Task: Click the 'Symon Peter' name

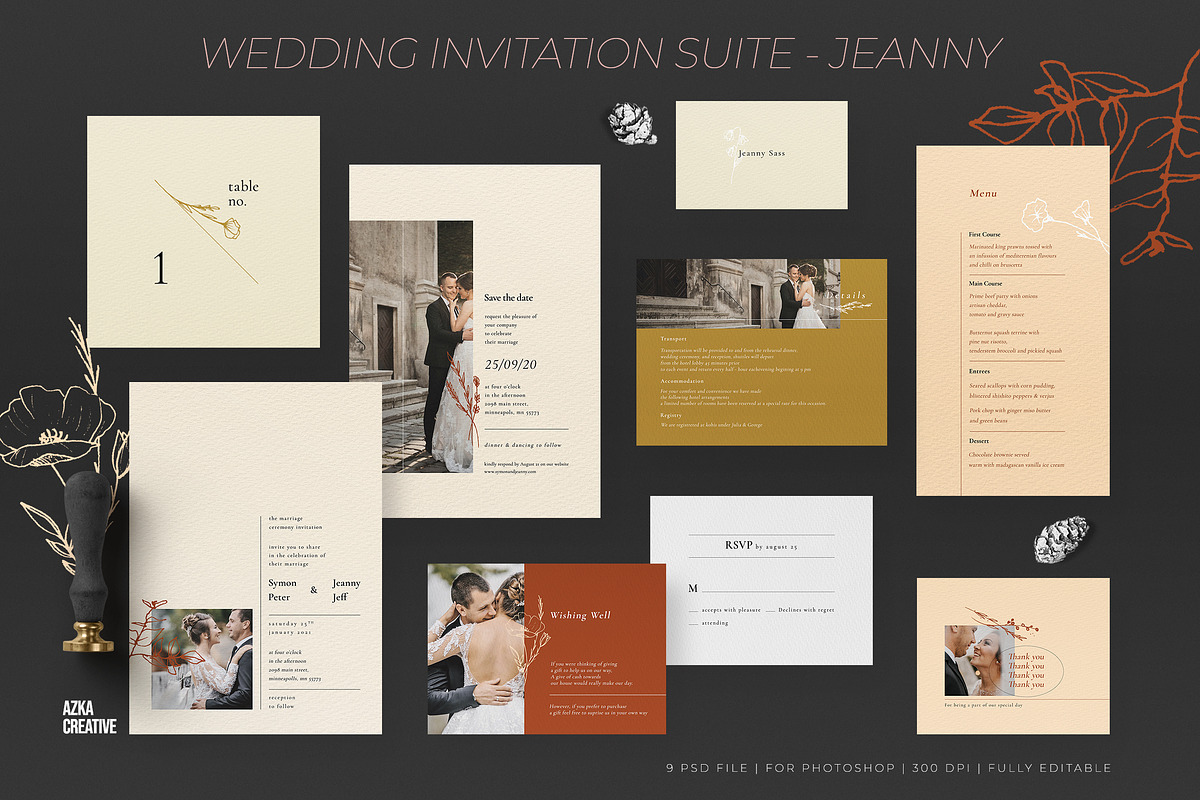Action: (x=283, y=590)
